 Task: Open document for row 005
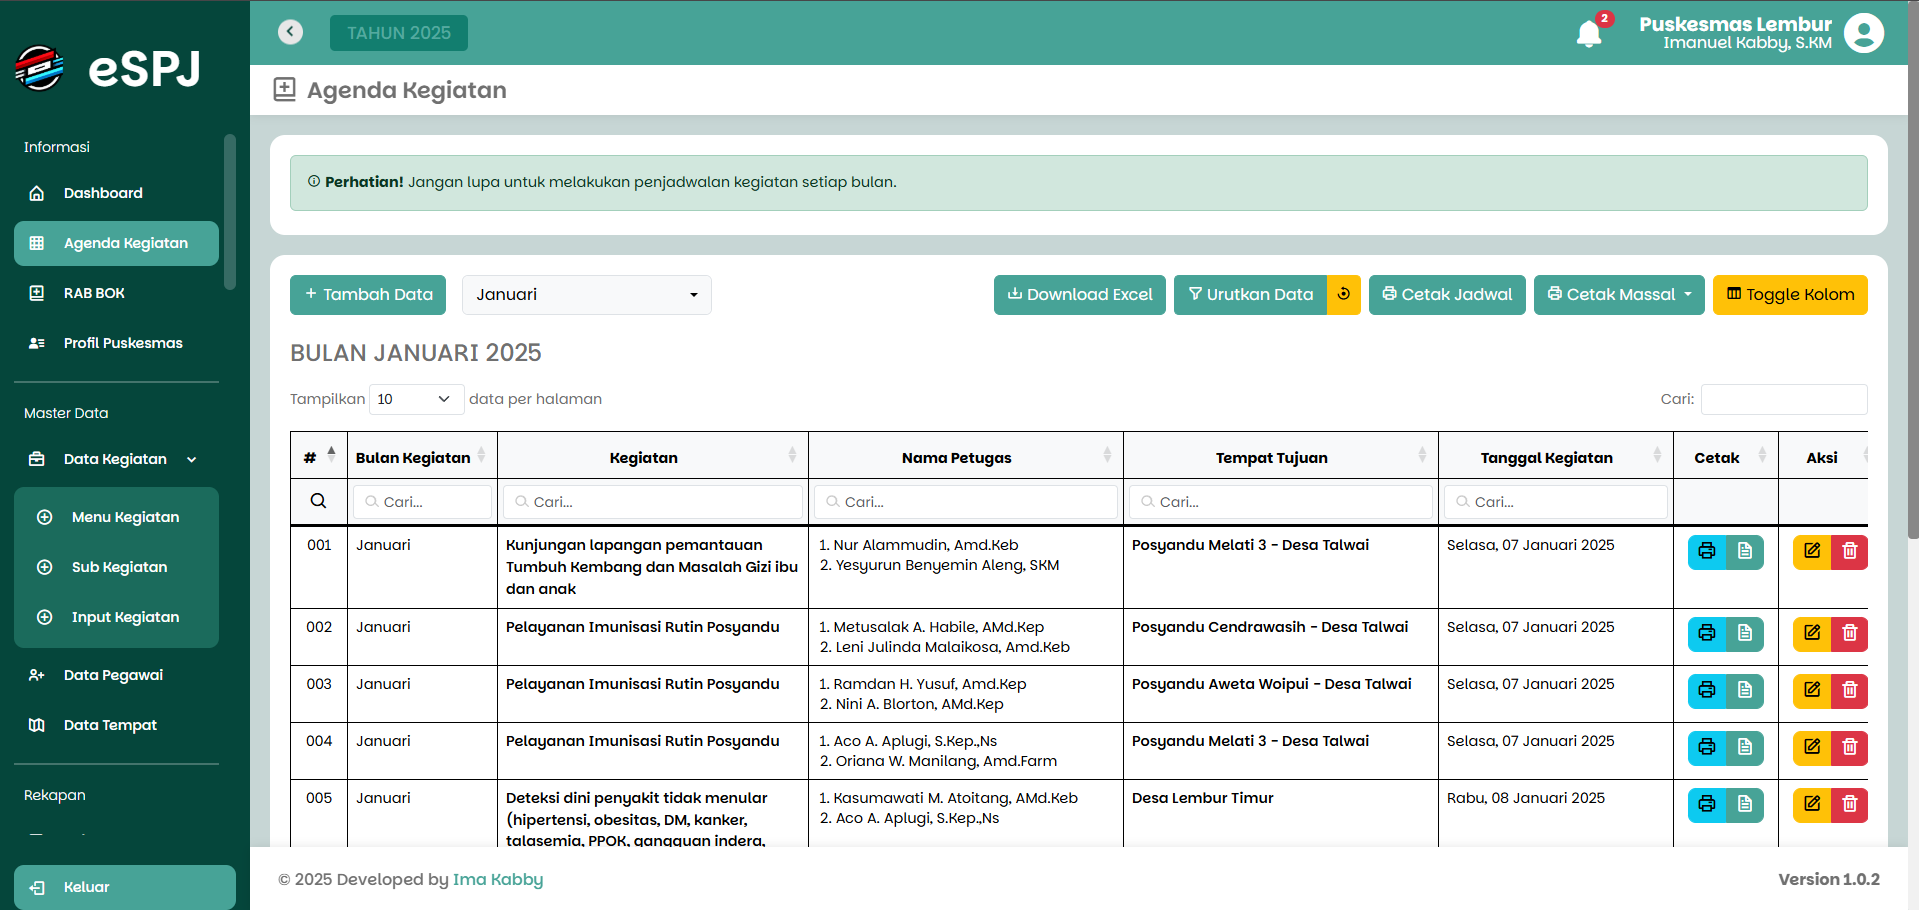[x=1745, y=804]
